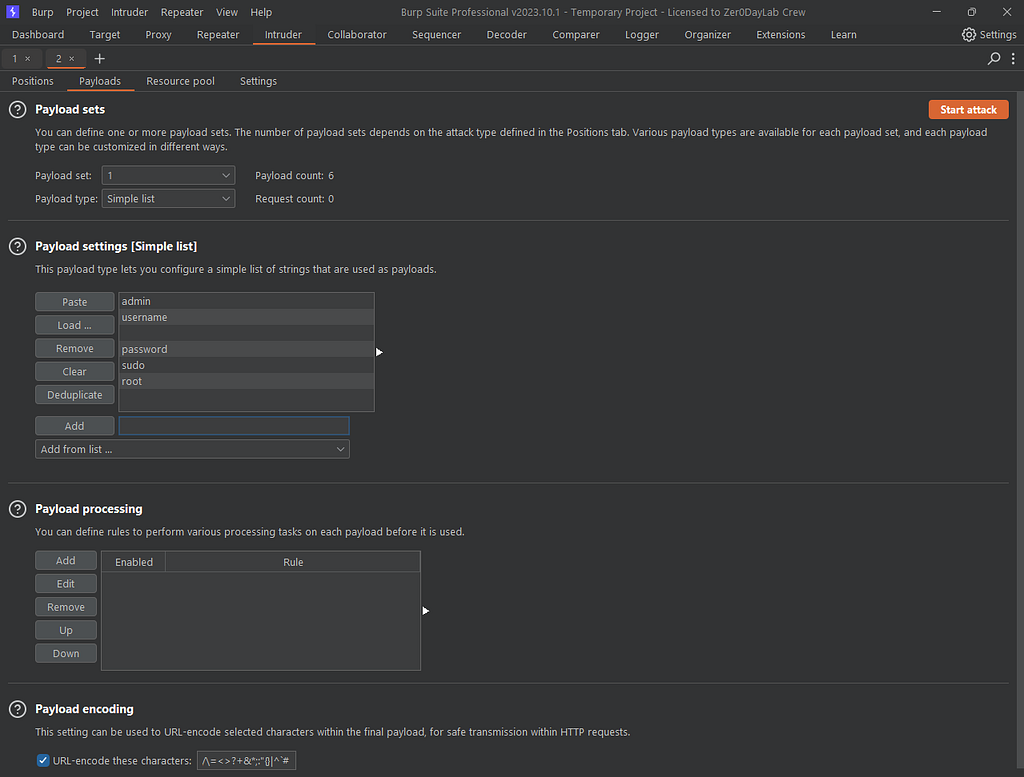Open the Intruder menu
This screenshot has height=777, width=1024.
129,12
